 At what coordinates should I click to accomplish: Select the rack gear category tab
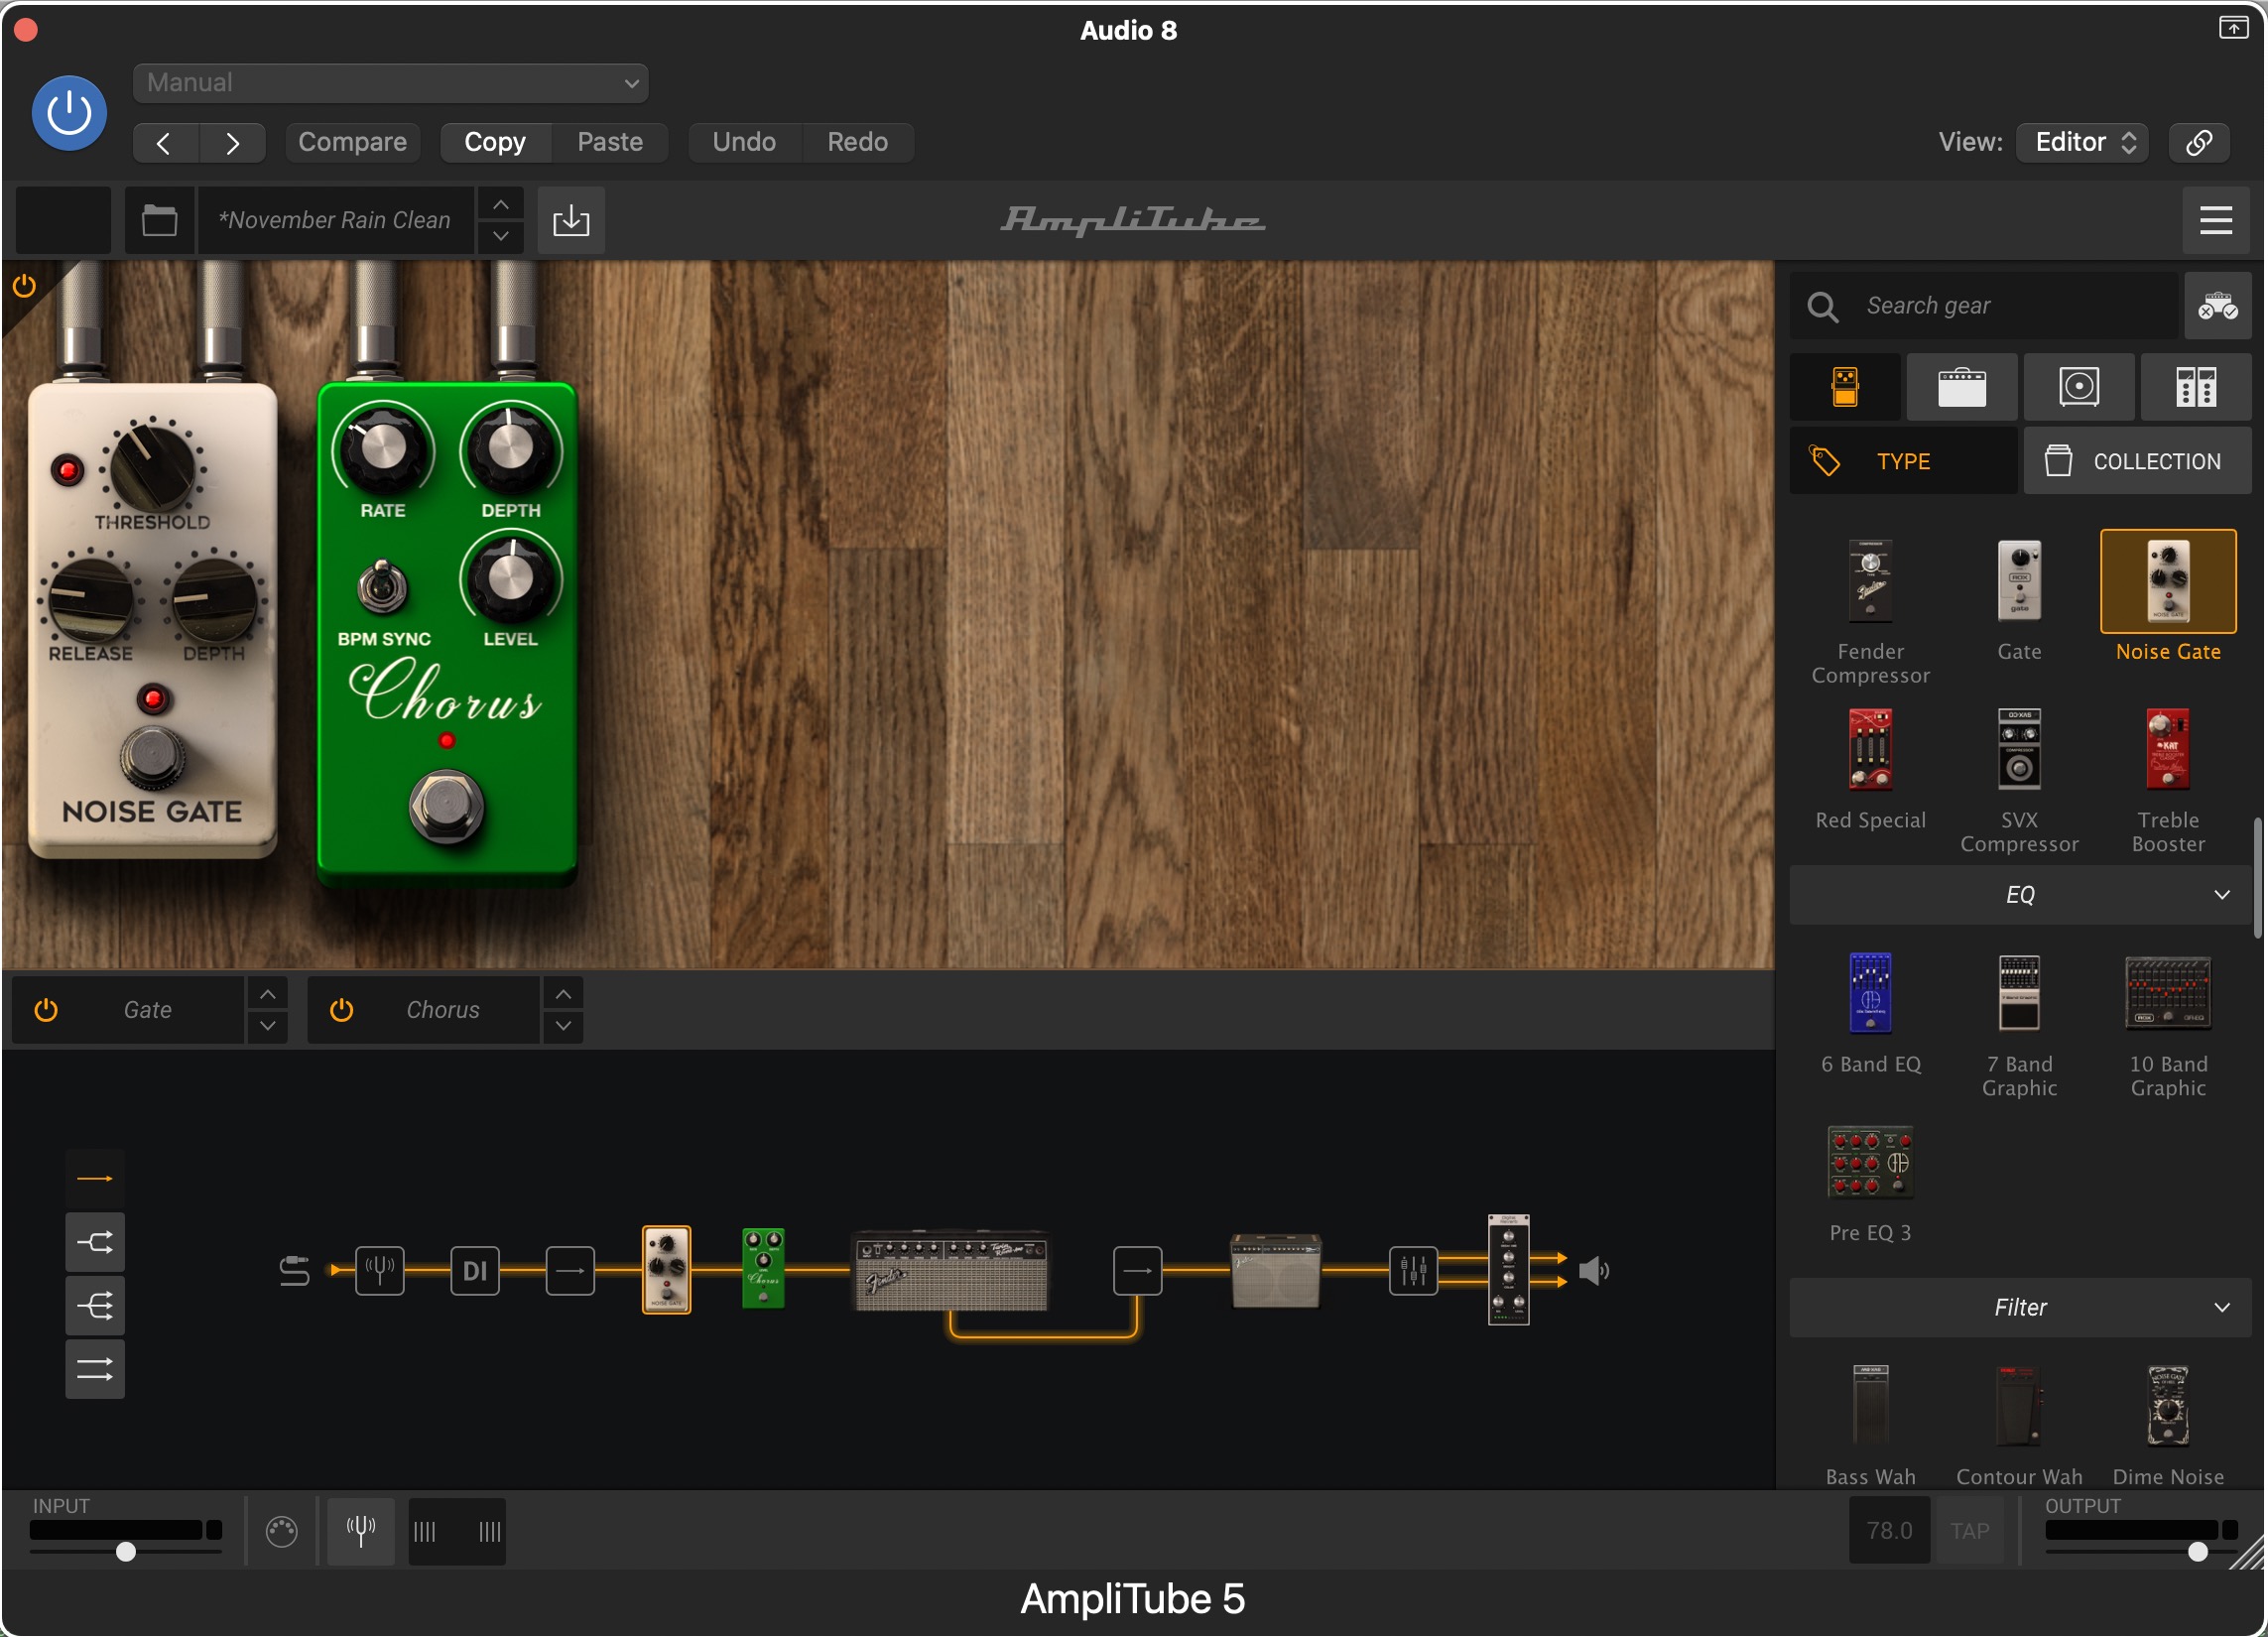[x=2196, y=387]
